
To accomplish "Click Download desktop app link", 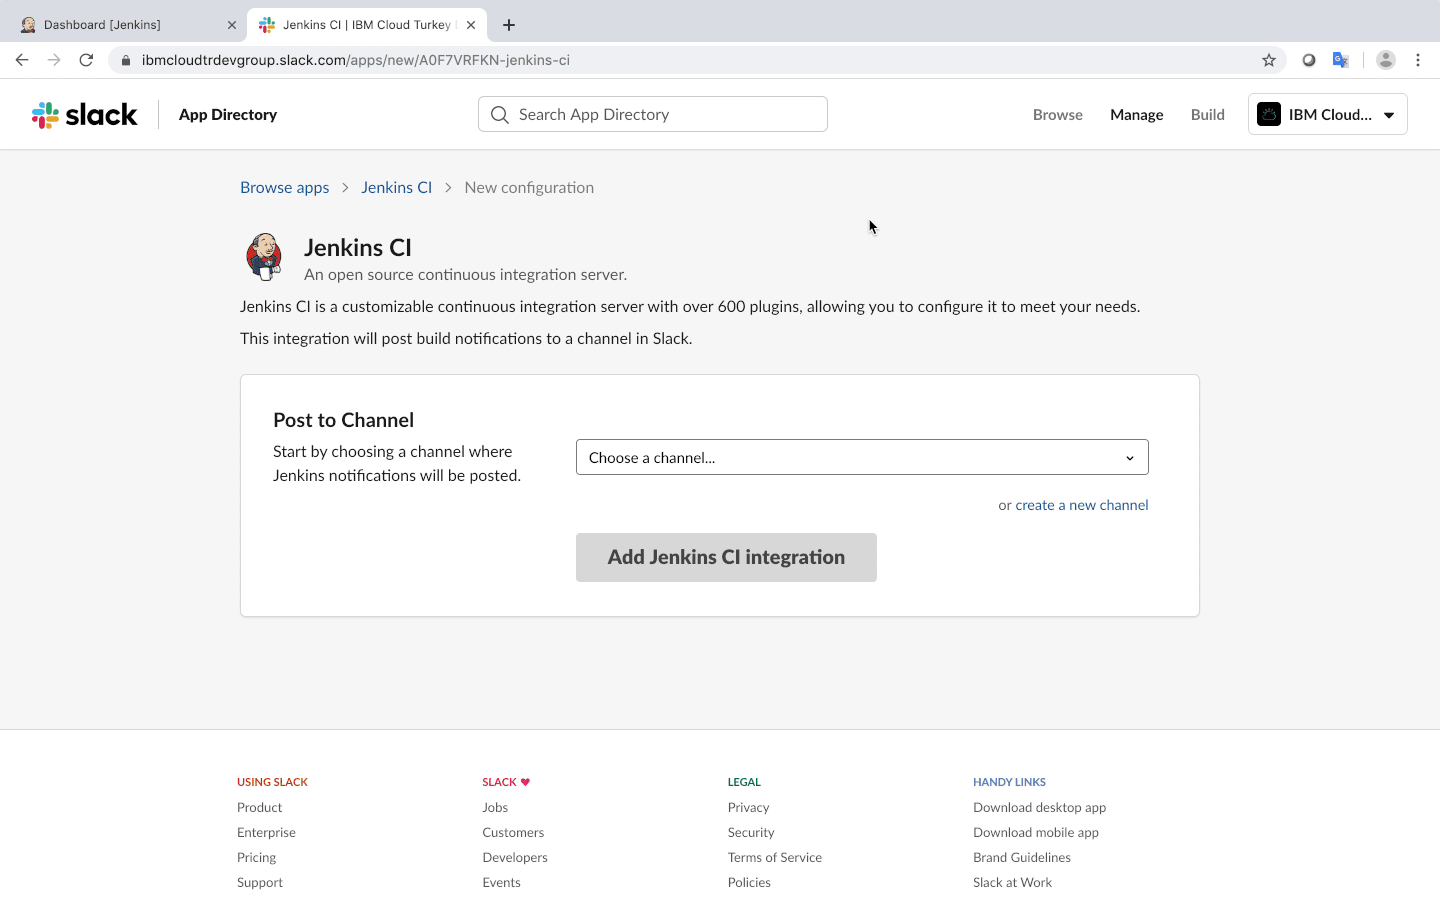I will pyautogui.click(x=1040, y=807).
